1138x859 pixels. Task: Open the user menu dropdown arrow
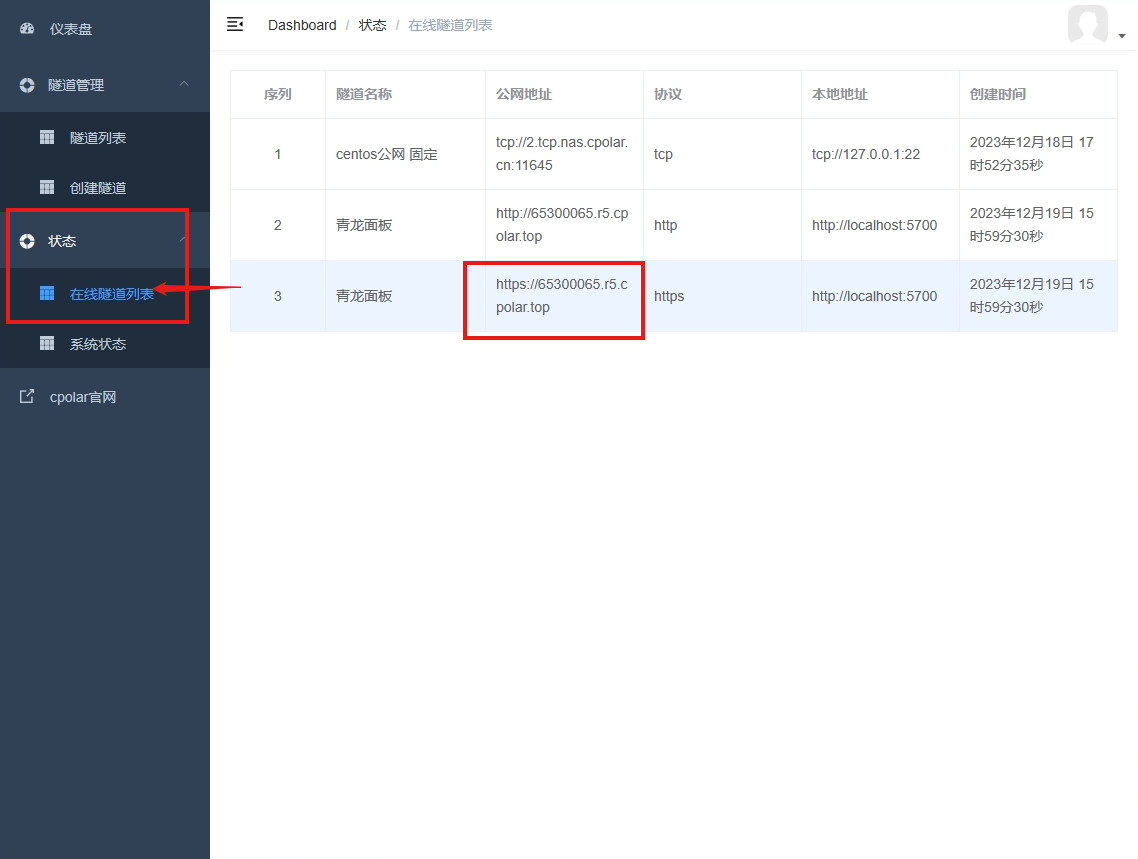1122,36
